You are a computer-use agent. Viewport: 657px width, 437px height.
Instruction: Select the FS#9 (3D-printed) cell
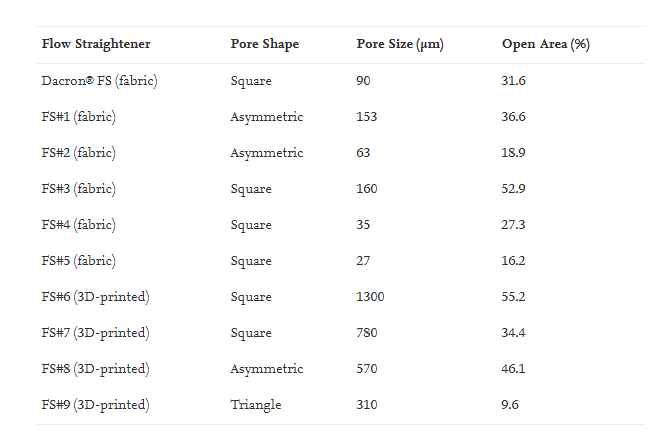pyautogui.click(x=95, y=405)
